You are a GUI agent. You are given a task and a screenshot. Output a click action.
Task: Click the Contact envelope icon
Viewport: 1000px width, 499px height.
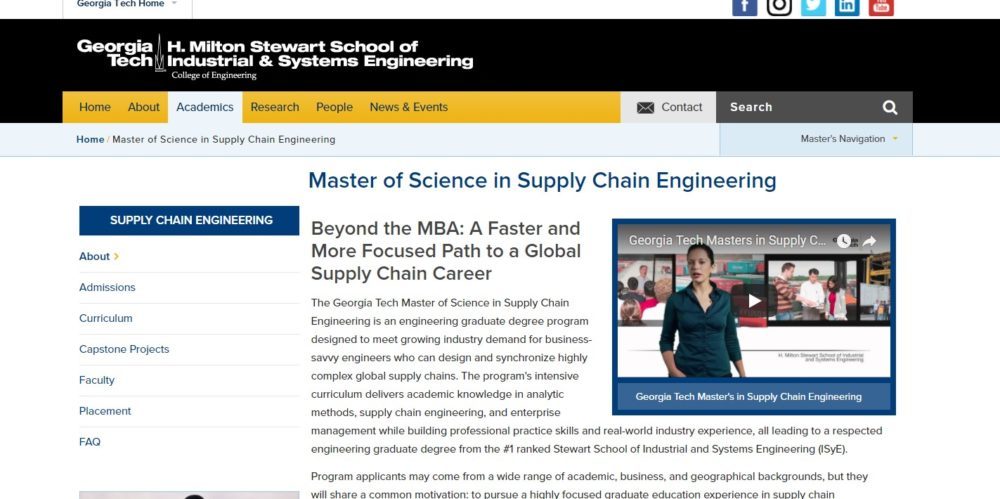coord(645,108)
